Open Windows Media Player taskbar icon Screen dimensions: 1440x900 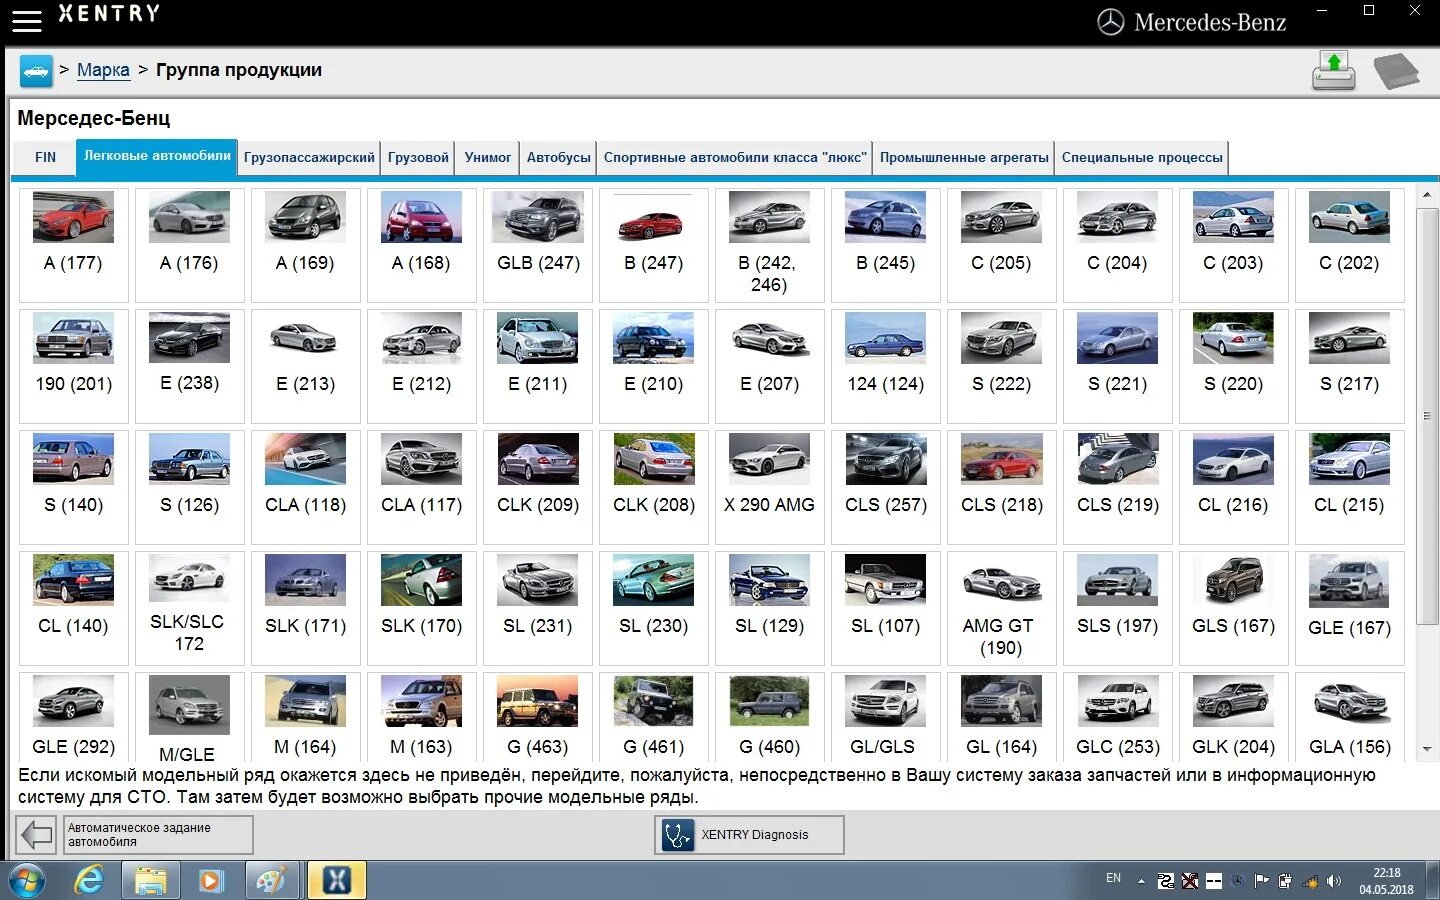pos(211,881)
